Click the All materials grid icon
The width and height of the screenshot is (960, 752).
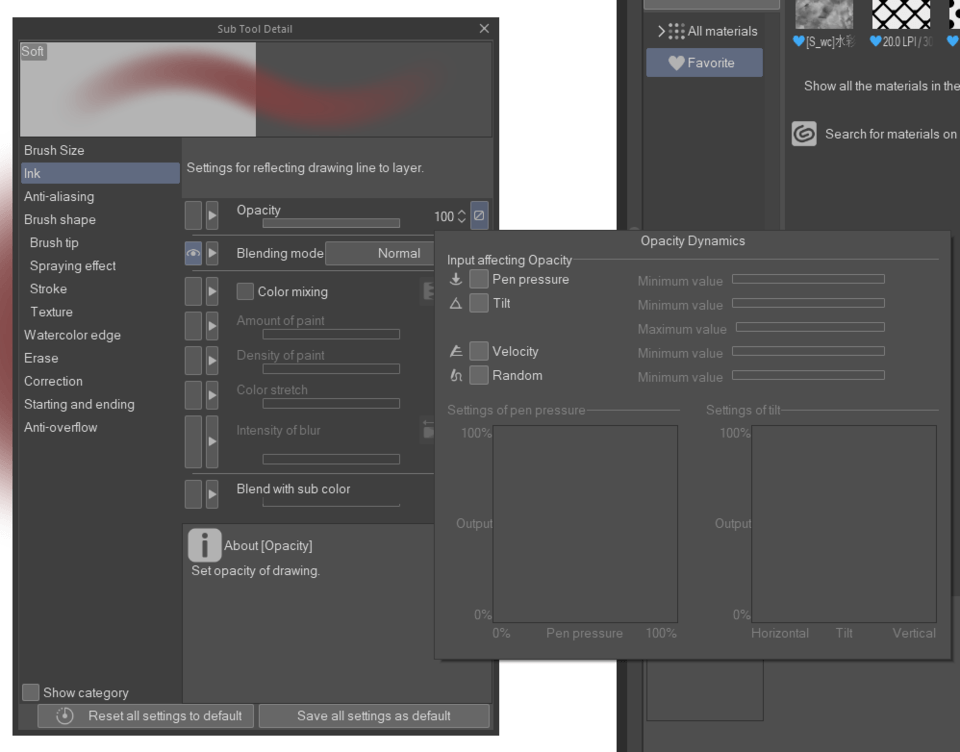(x=676, y=31)
